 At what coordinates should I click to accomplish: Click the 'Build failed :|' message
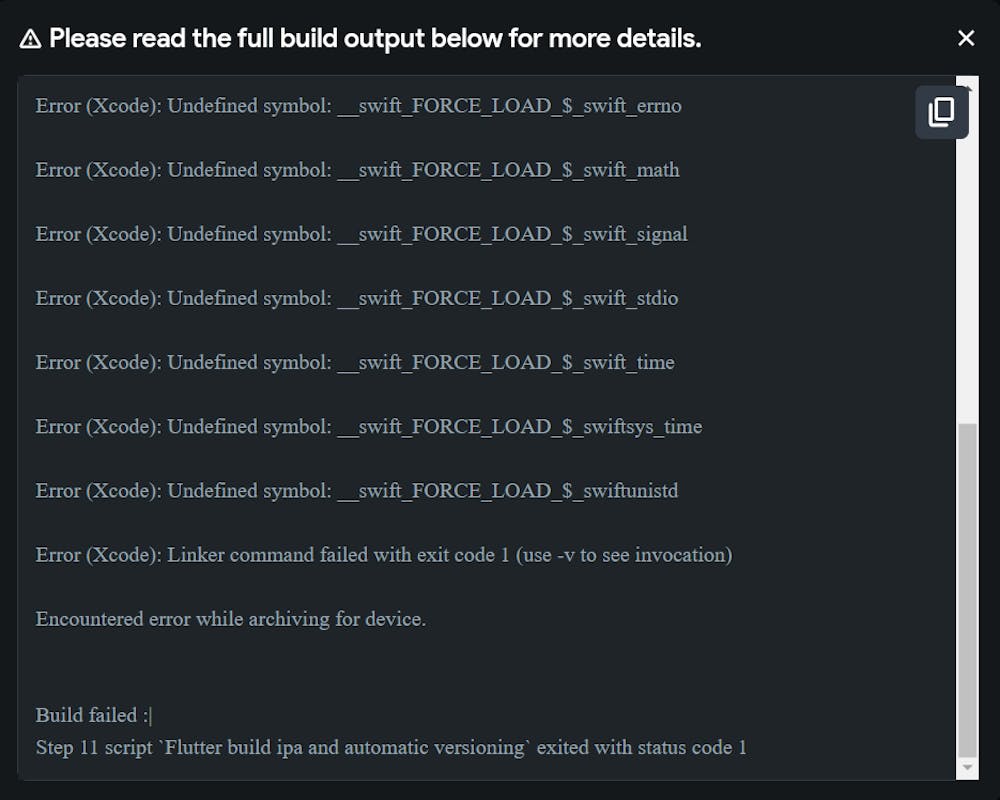(x=93, y=715)
